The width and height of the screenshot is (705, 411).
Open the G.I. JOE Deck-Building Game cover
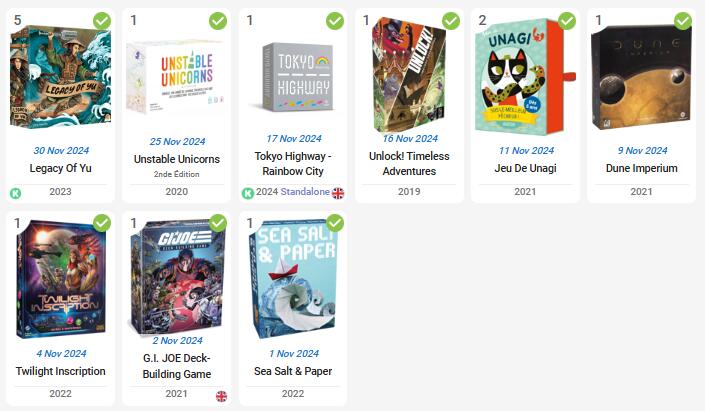pyautogui.click(x=177, y=277)
